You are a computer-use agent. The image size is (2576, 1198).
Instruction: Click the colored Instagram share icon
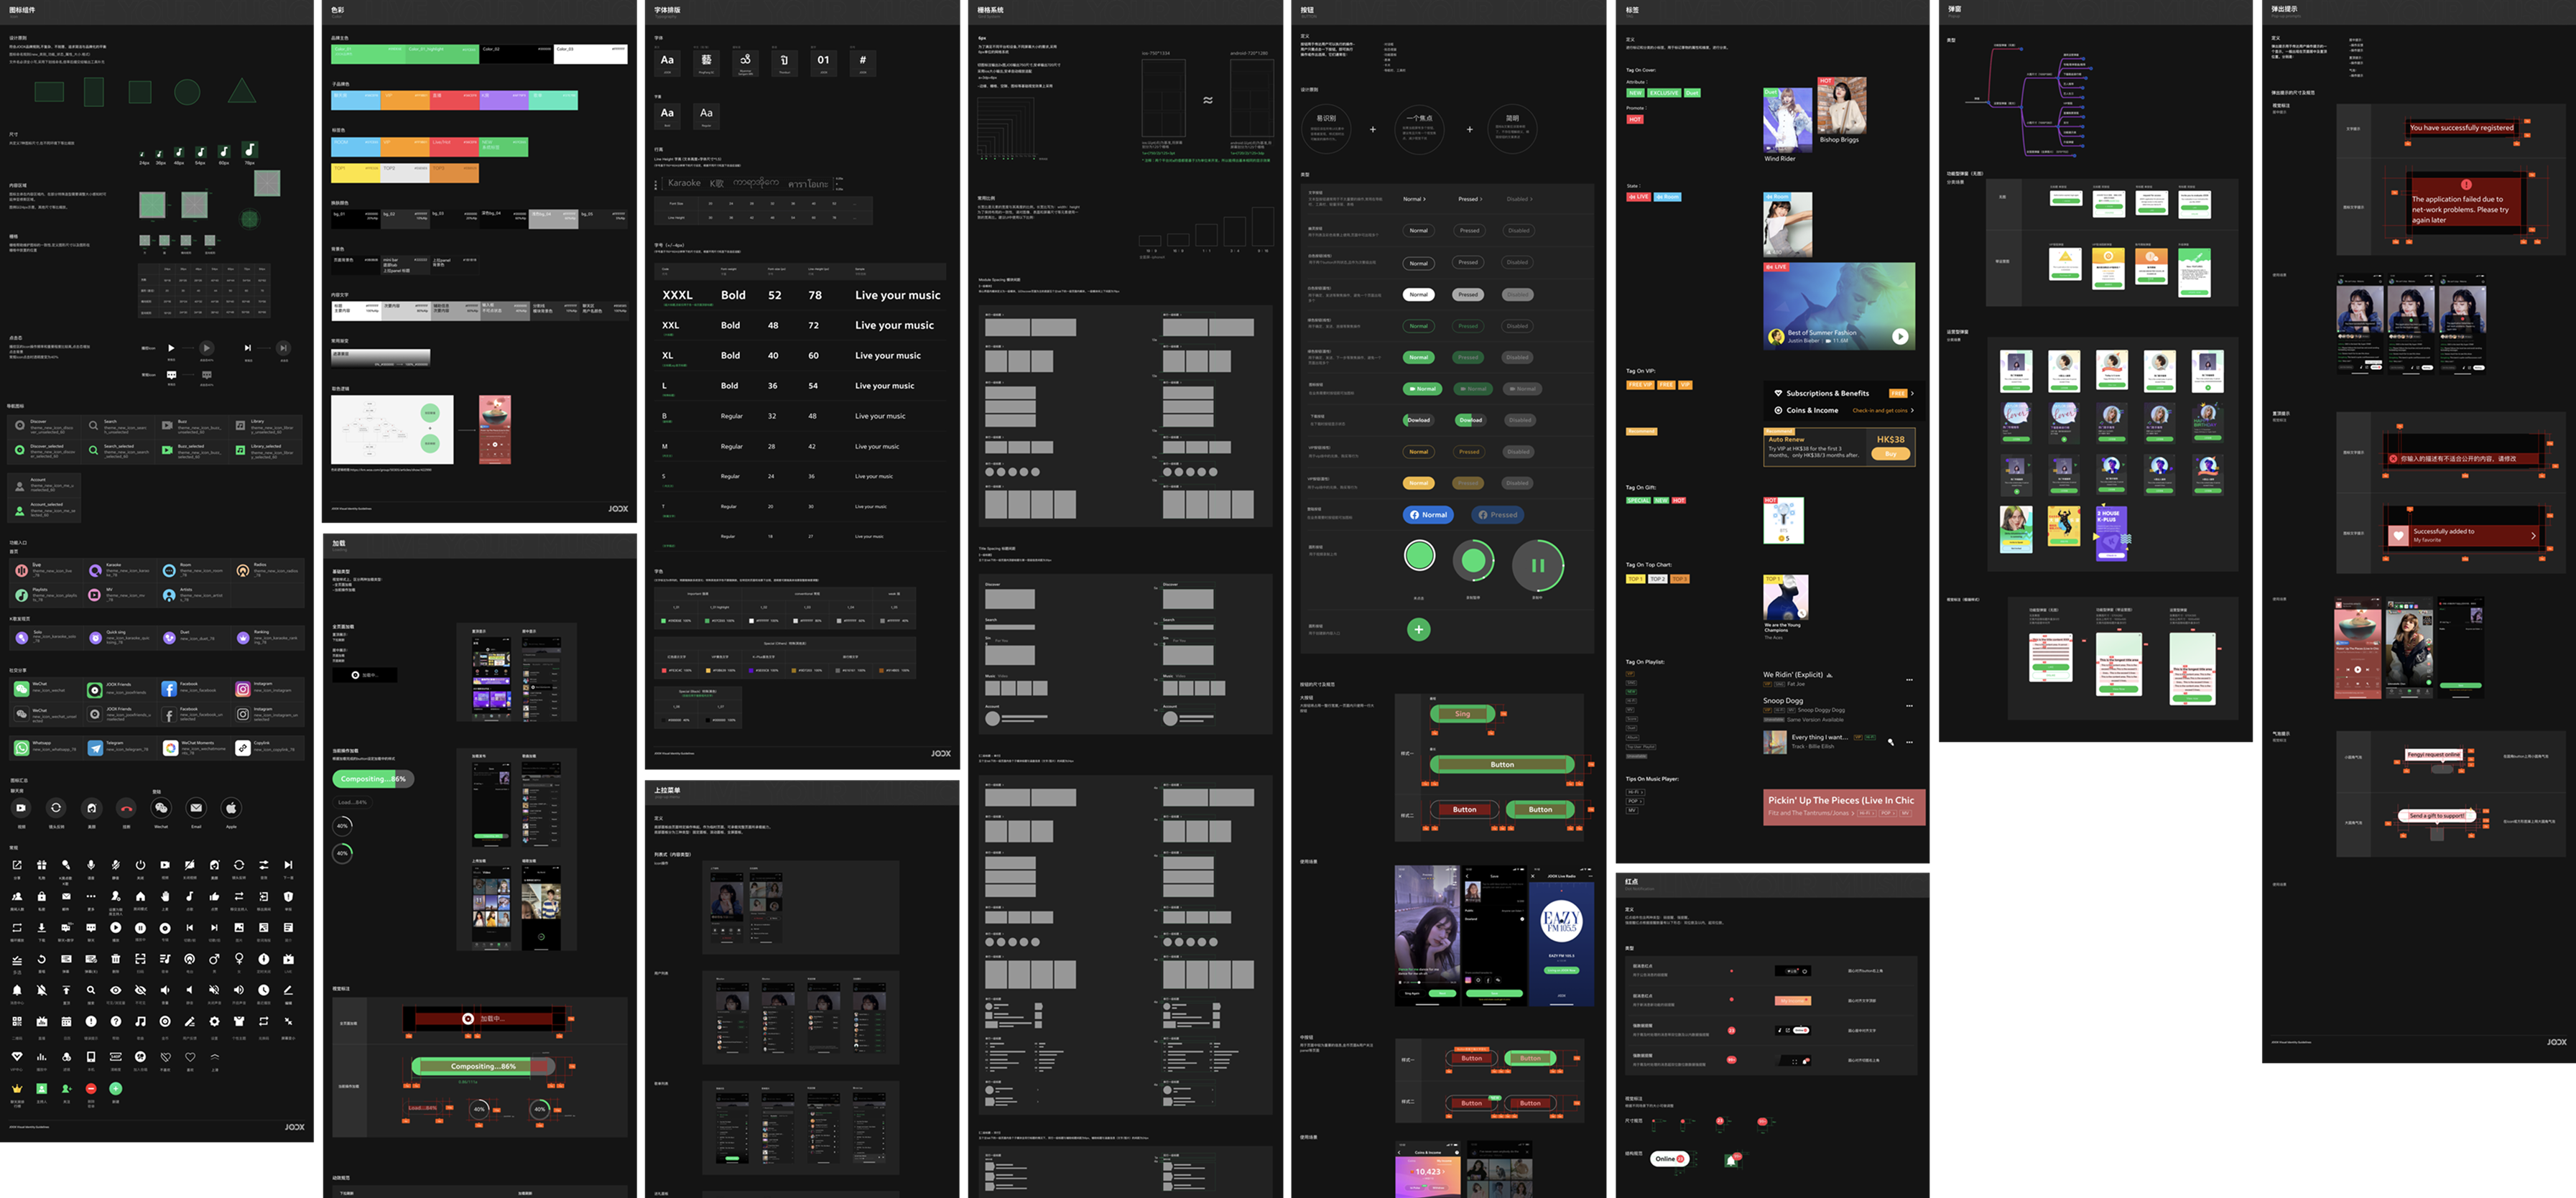click(243, 689)
